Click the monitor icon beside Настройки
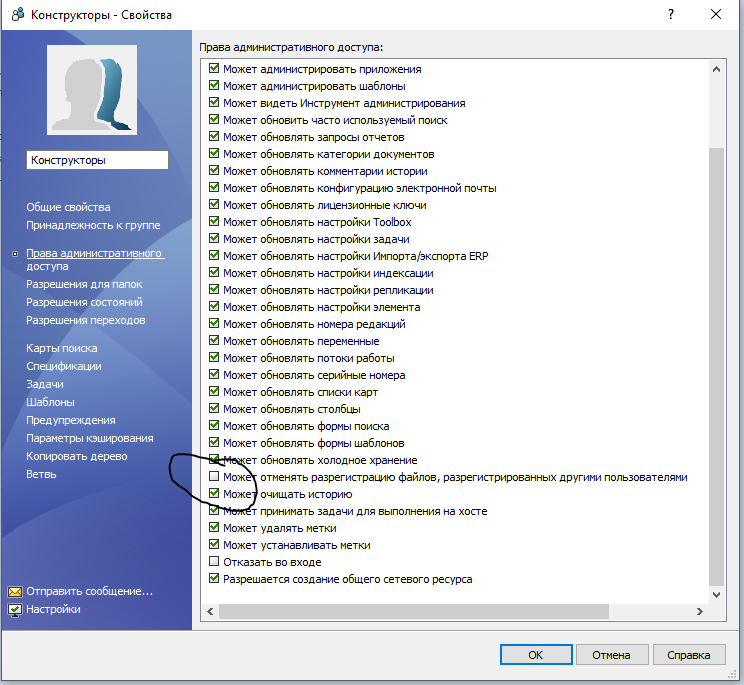Image resolution: width=744 pixels, height=685 pixels. (x=15, y=610)
